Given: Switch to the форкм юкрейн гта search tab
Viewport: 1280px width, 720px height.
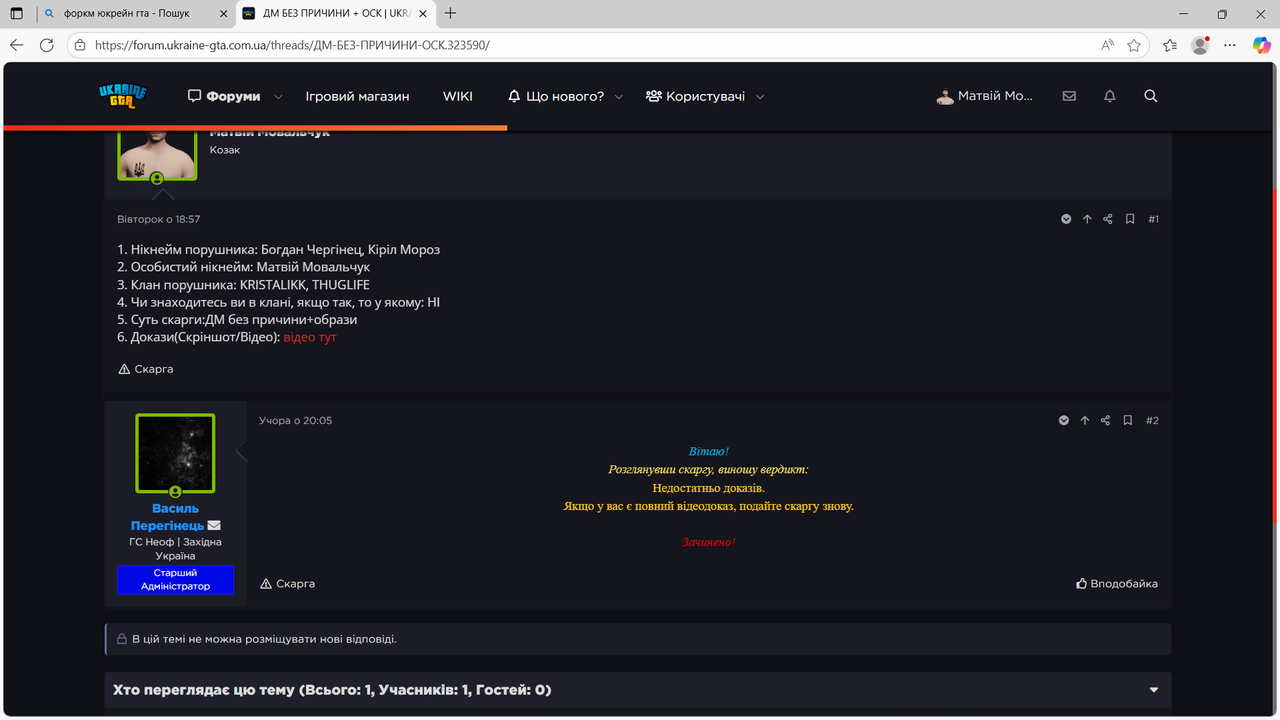Looking at the screenshot, I should [134, 14].
